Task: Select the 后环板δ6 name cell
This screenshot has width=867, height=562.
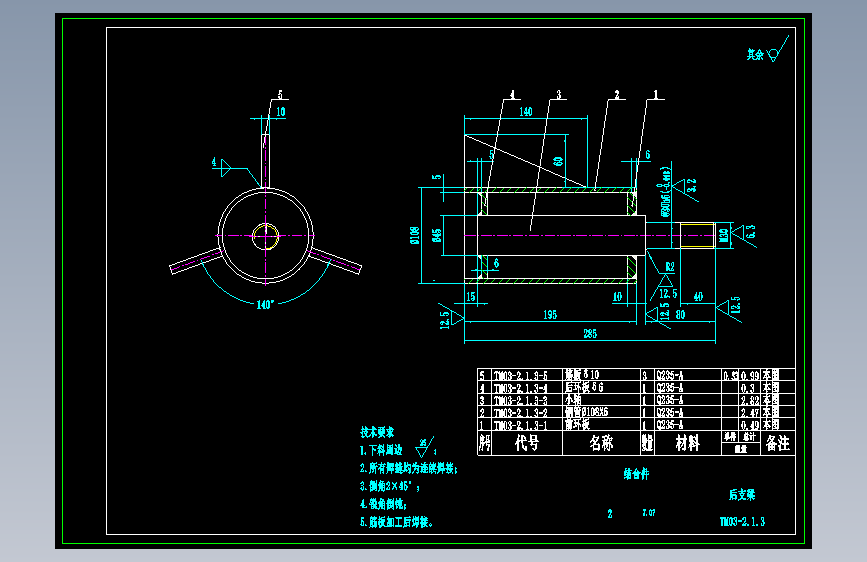Action: (584, 387)
